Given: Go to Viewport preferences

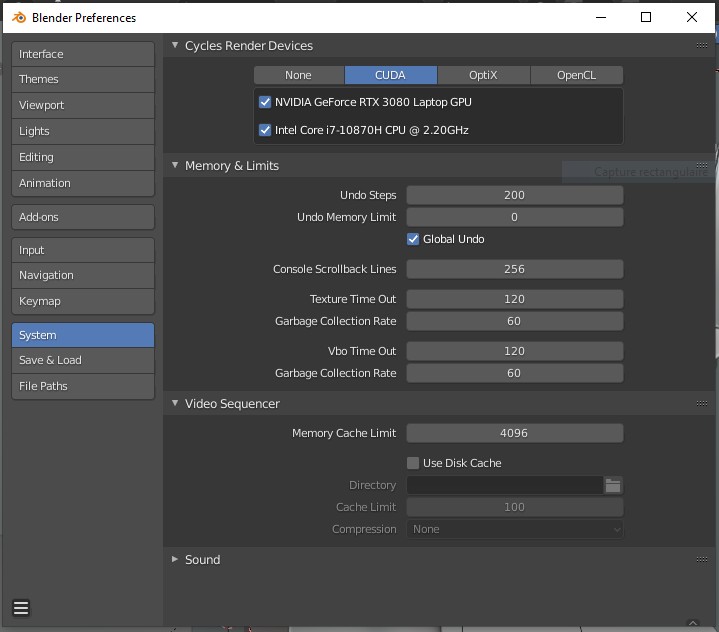Looking at the screenshot, I should [83, 105].
